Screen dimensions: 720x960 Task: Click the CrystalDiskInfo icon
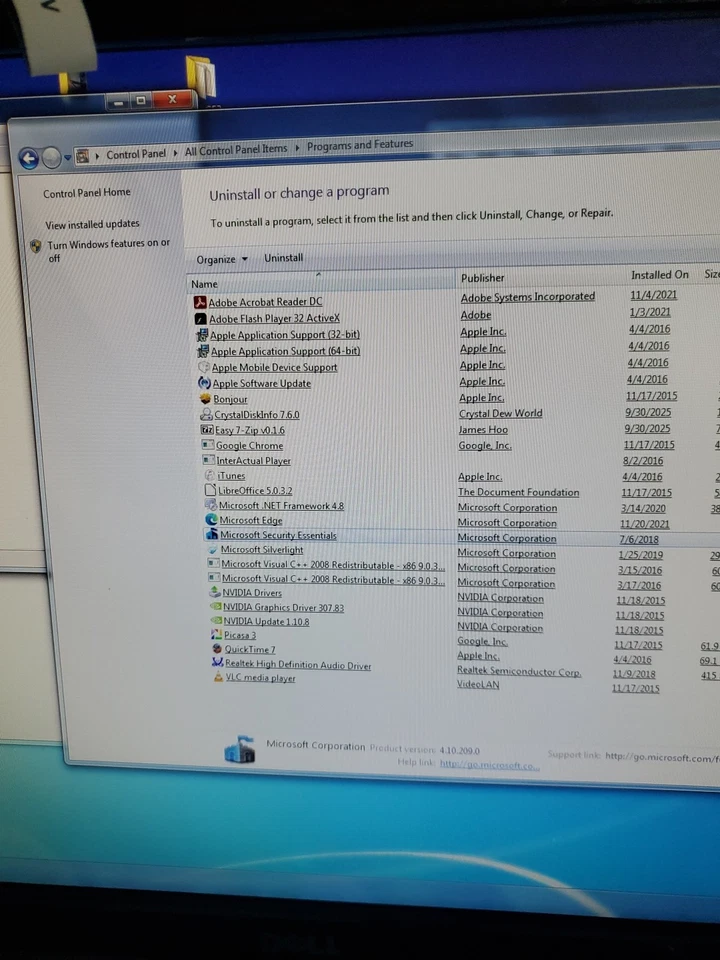(x=206, y=414)
